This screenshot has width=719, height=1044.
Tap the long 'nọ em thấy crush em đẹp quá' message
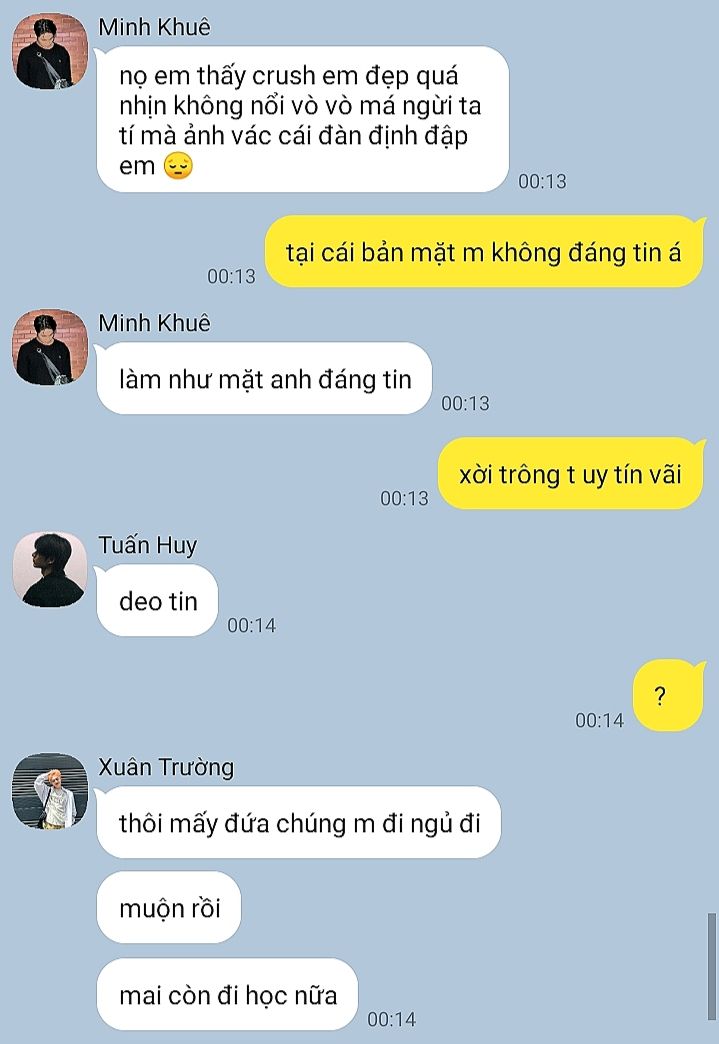pos(303,119)
